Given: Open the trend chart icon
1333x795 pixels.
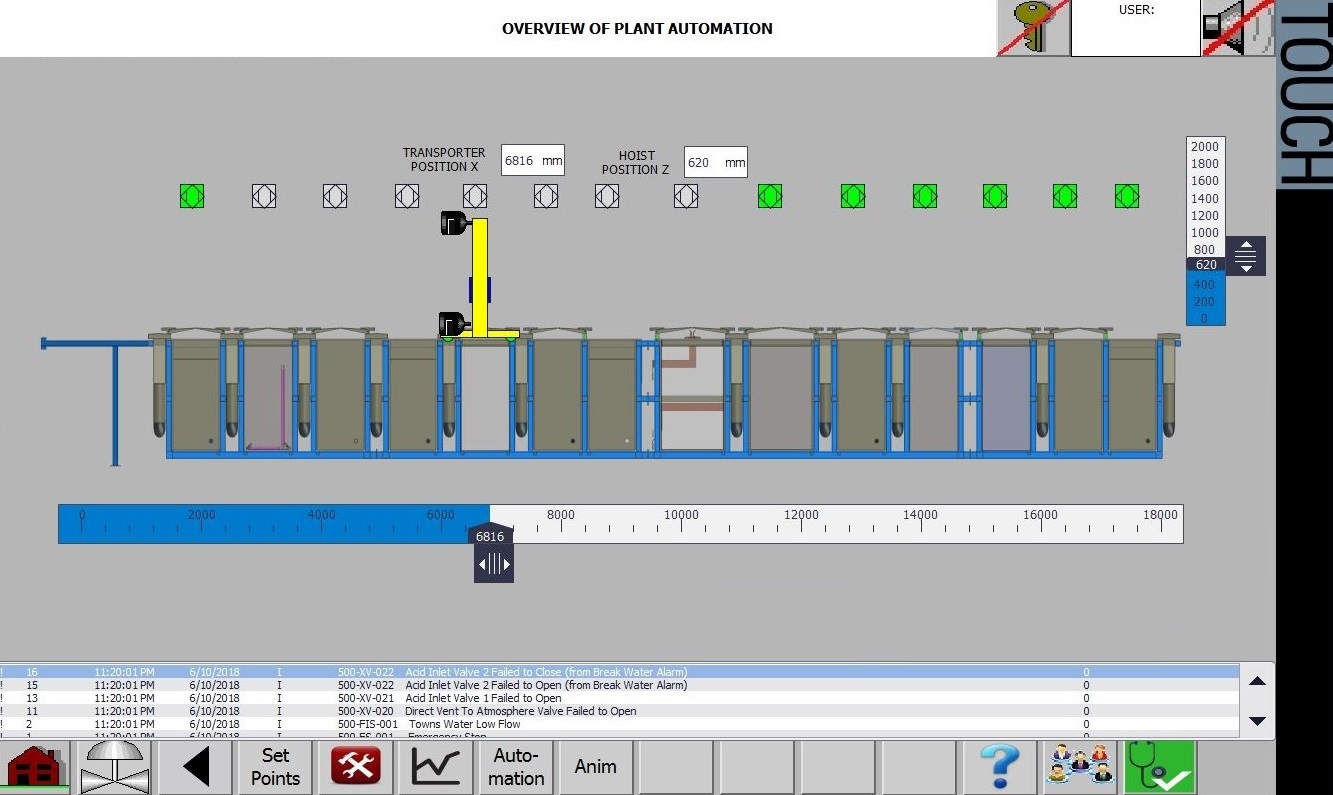Looking at the screenshot, I should (x=436, y=767).
